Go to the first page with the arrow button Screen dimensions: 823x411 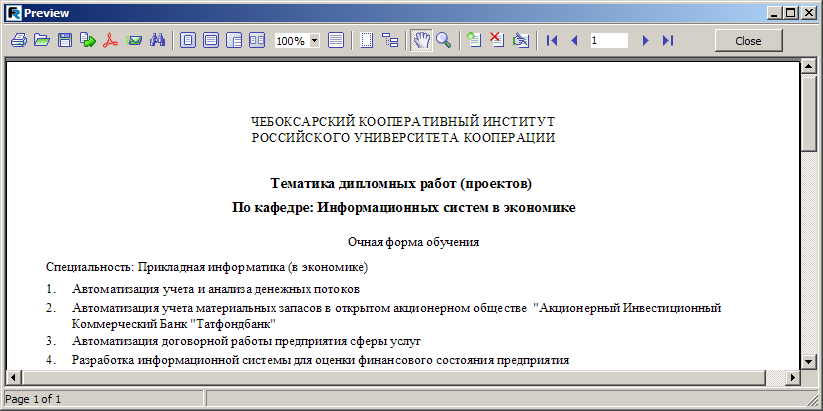click(551, 40)
